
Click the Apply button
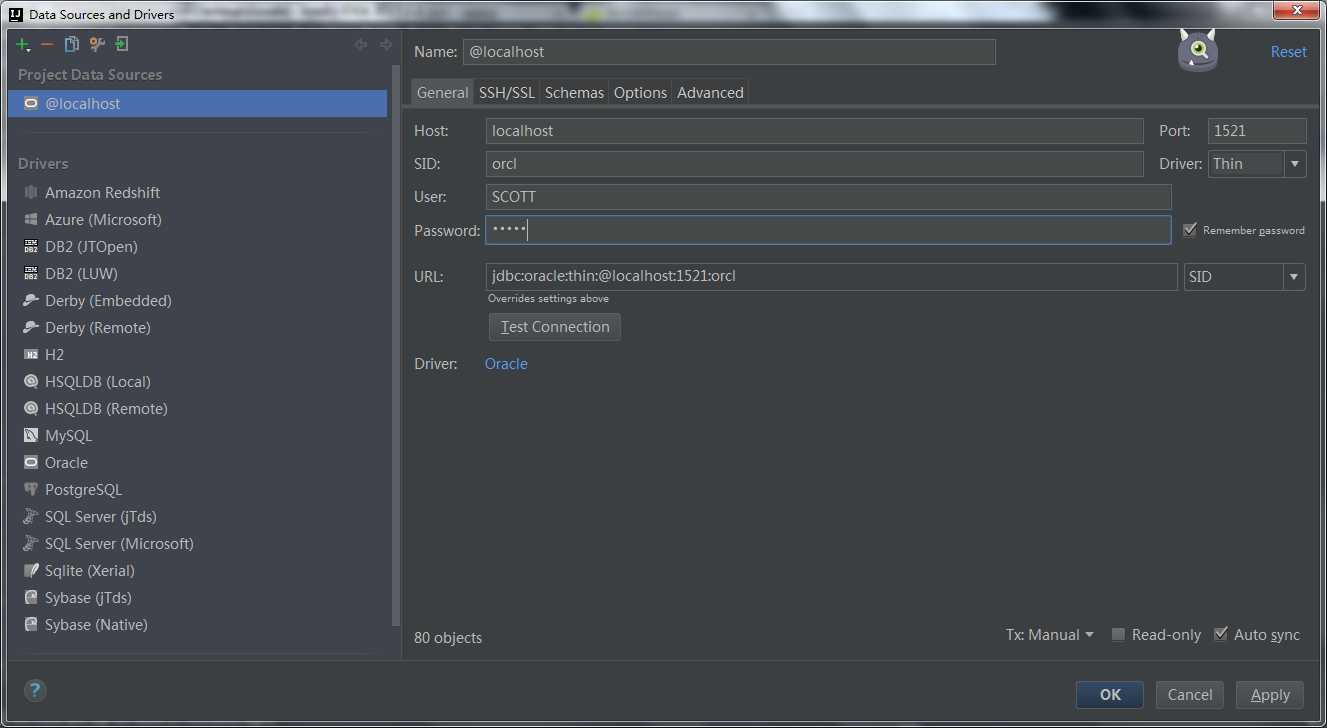coord(1270,695)
